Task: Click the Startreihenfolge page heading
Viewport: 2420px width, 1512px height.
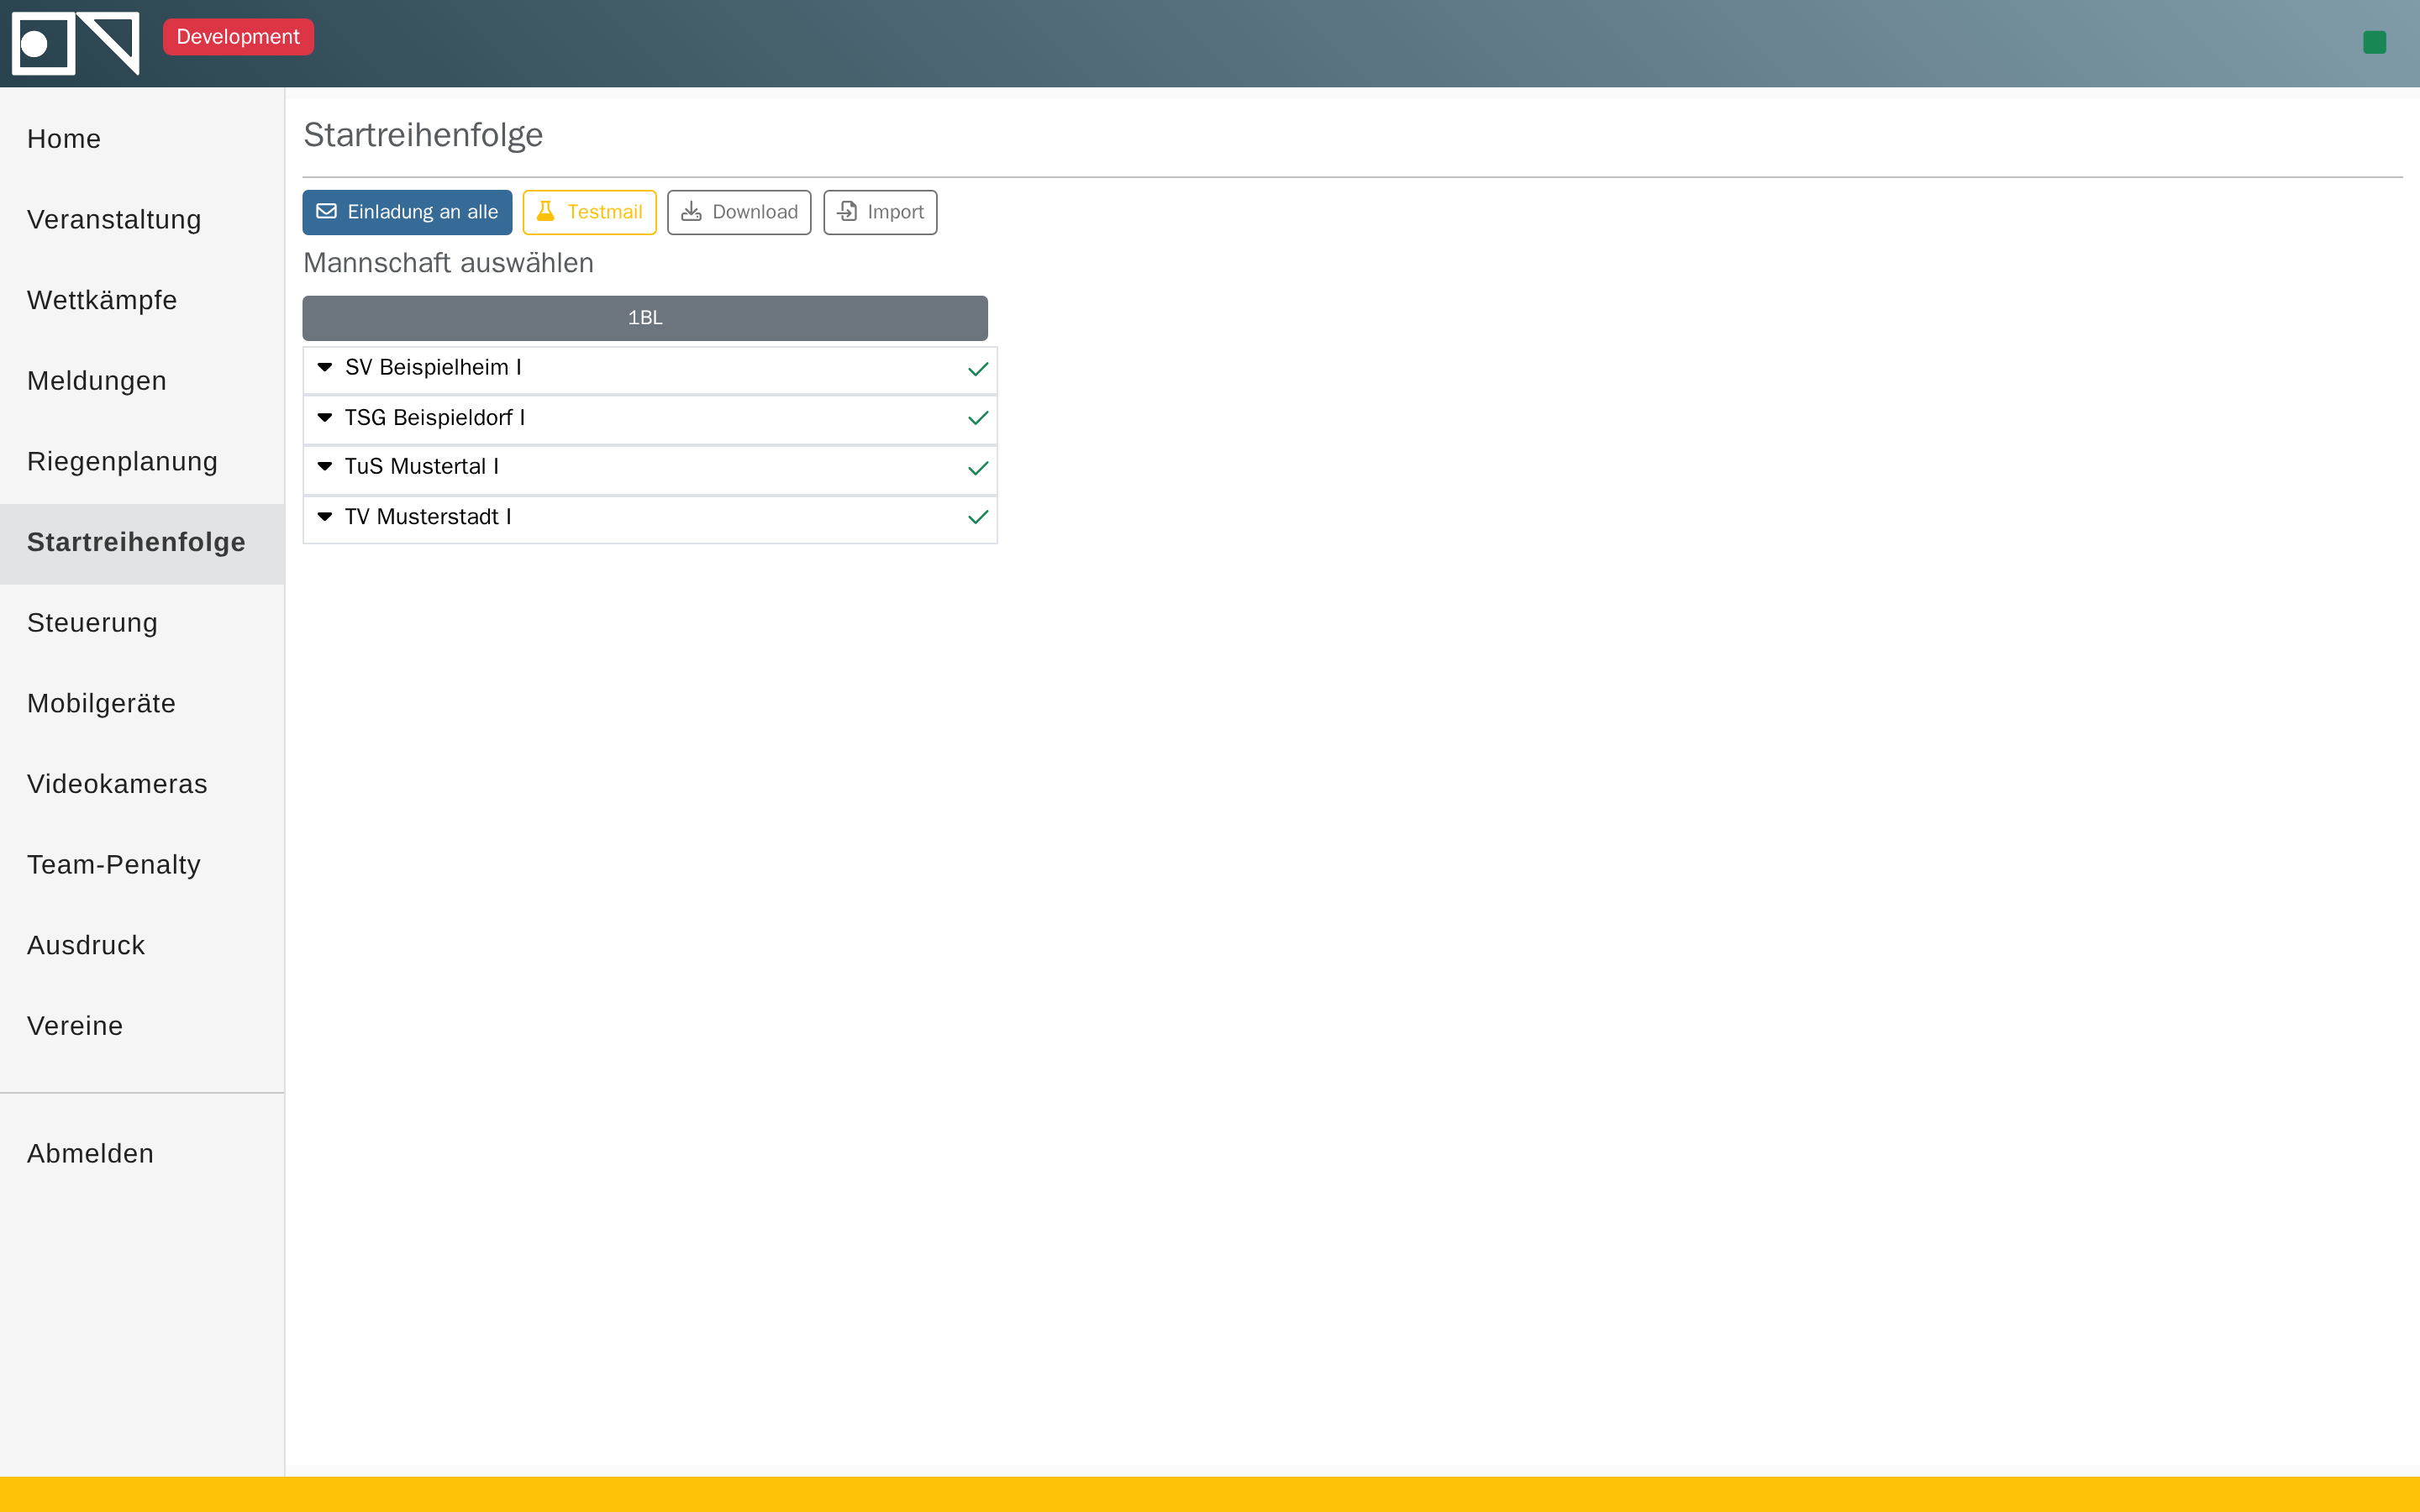Action: 423,135
